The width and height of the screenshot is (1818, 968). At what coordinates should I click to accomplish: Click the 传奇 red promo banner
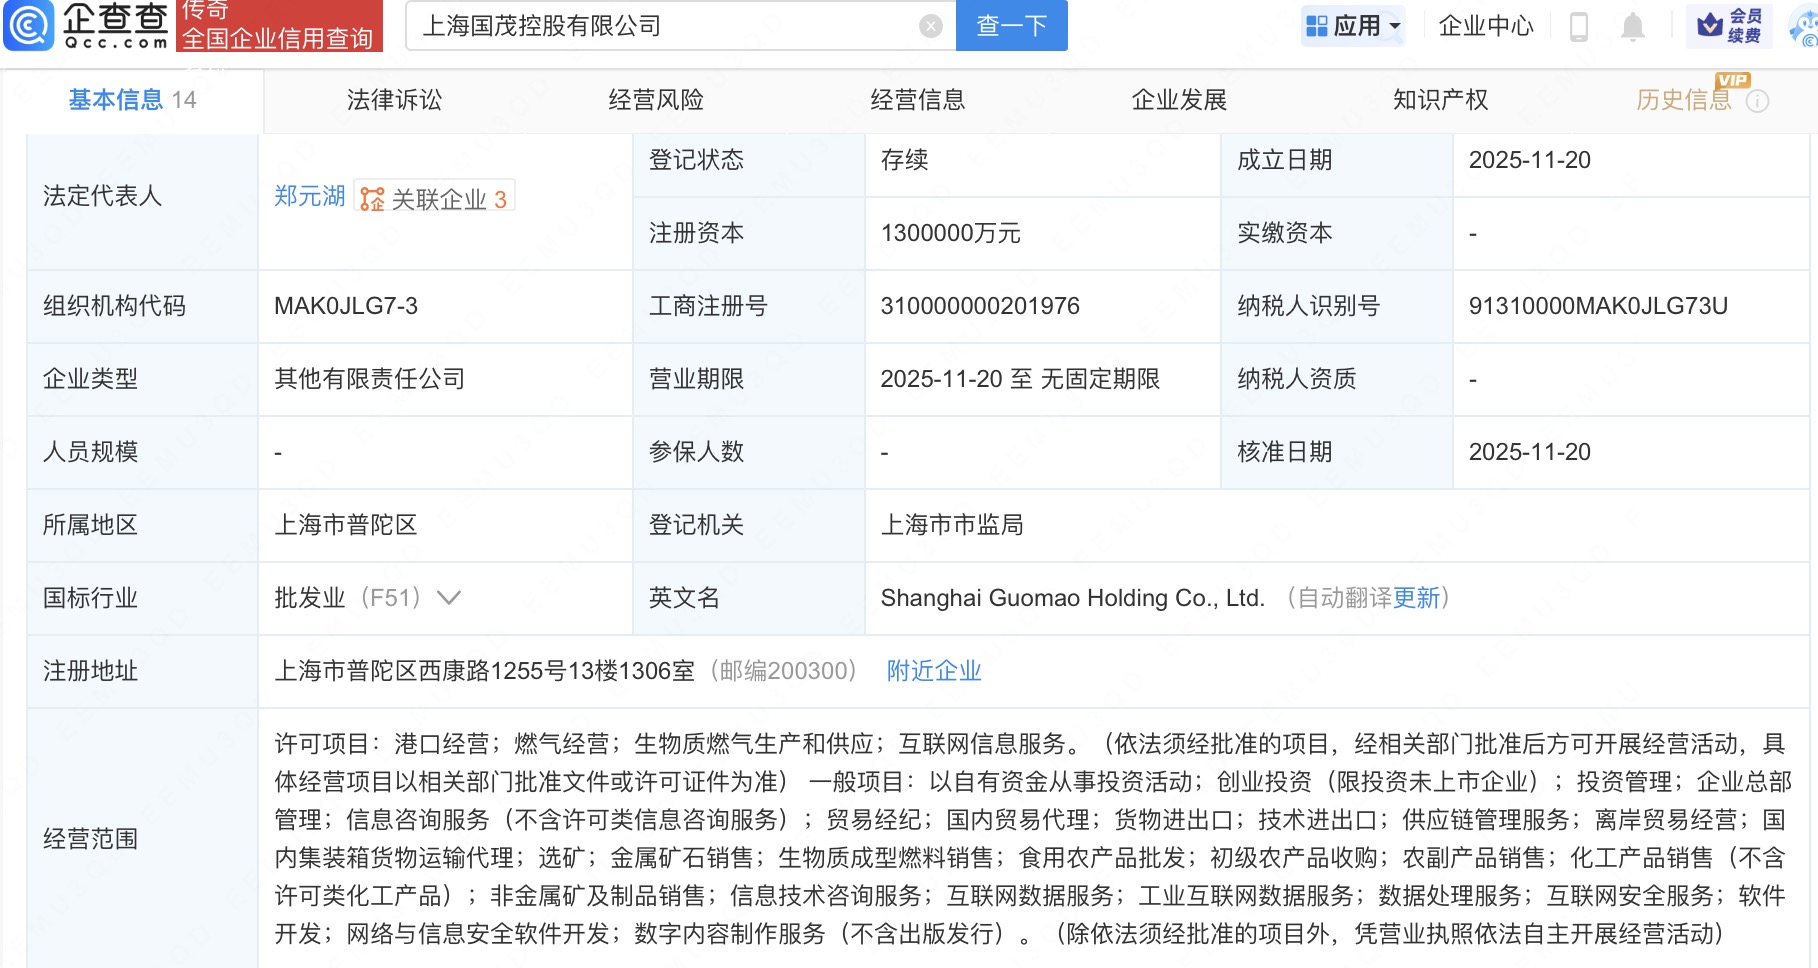278,26
